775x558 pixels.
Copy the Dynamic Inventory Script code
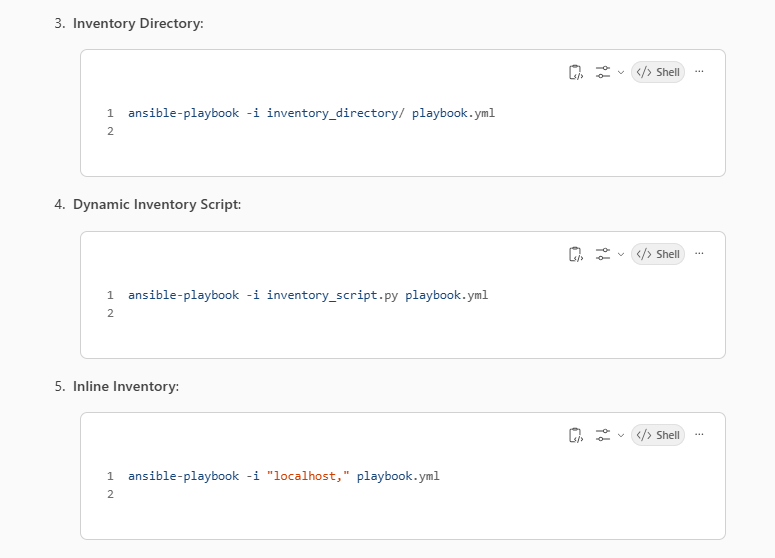click(x=576, y=254)
